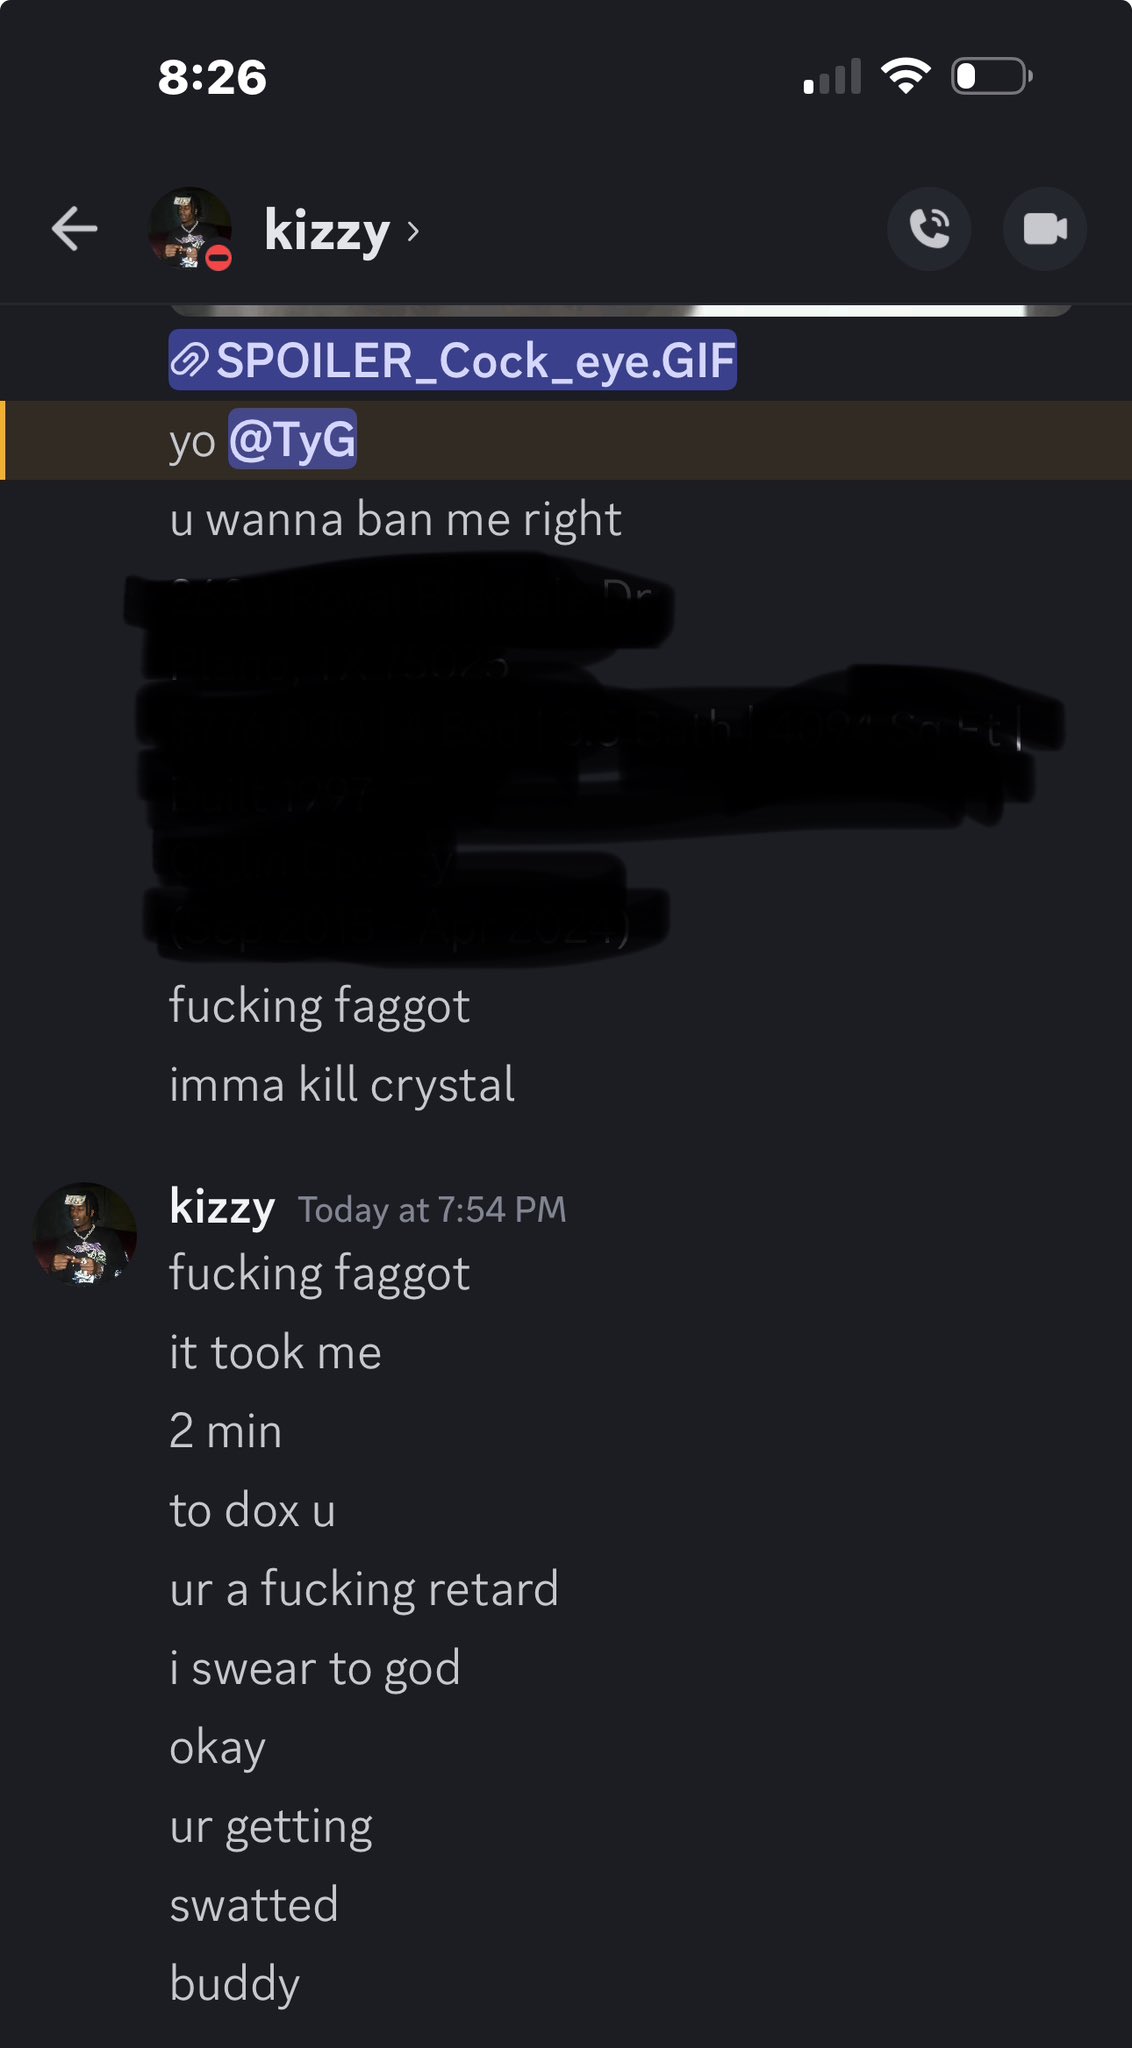Select the "okay" message line
The image size is (1132, 2048).
pos(218,1748)
